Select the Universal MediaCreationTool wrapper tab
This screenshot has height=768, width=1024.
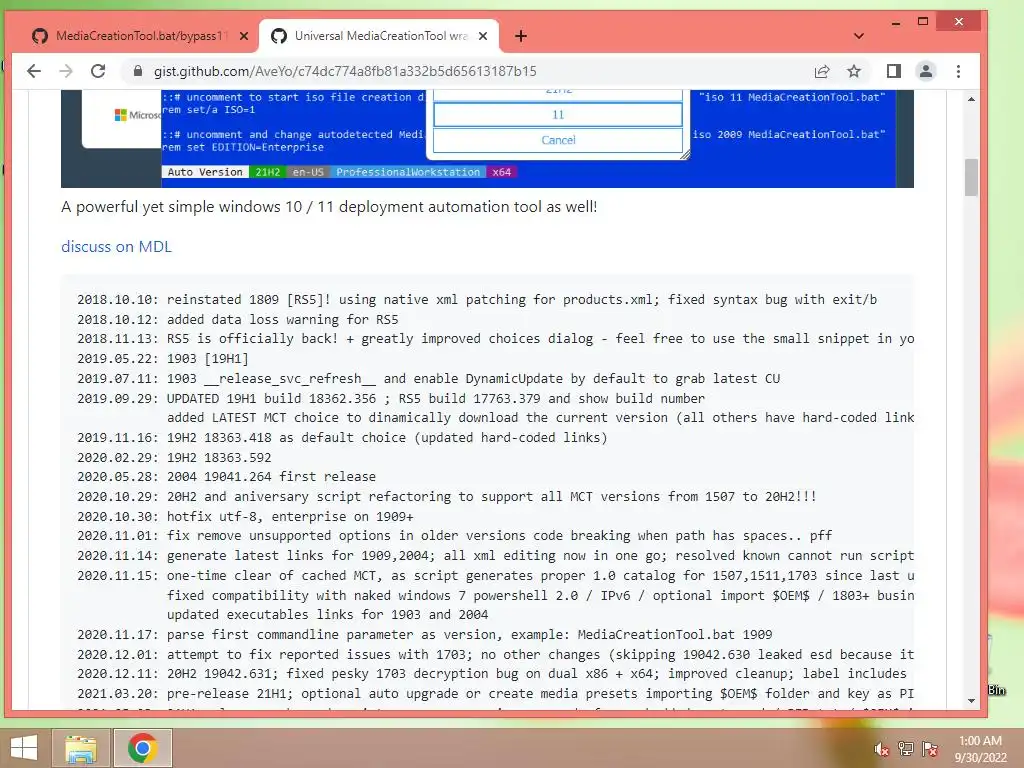point(379,36)
